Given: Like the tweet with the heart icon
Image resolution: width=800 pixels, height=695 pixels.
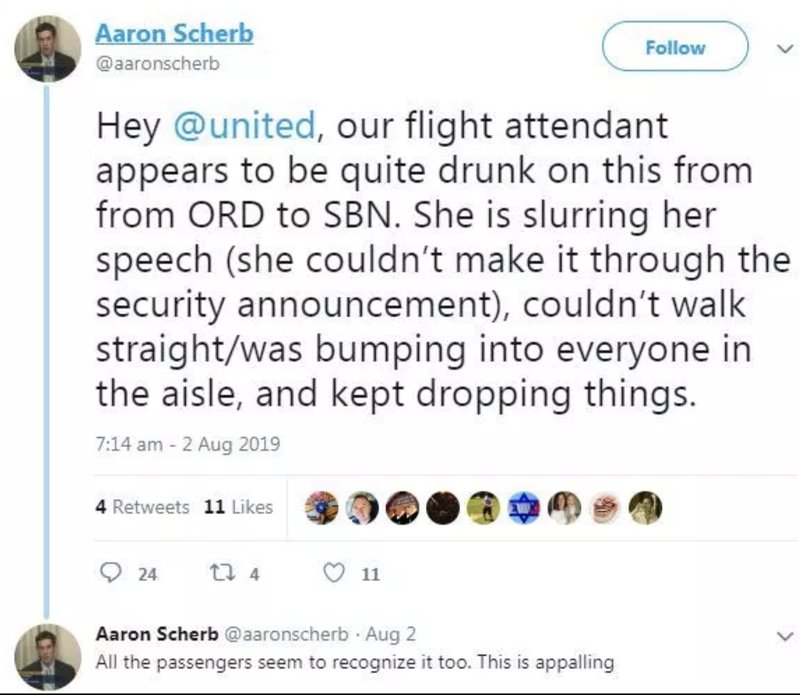Looking at the screenshot, I should coord(334,573).
